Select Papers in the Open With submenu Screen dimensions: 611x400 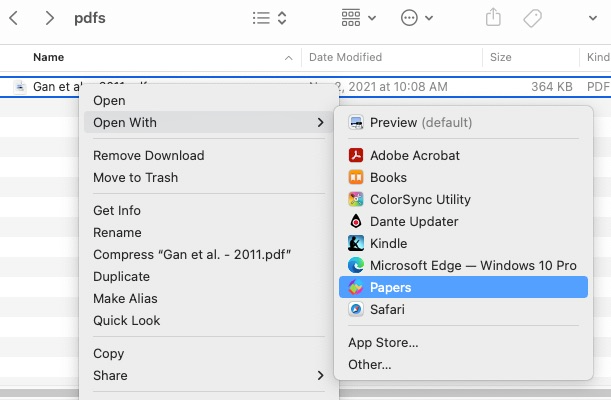(390, 287)
